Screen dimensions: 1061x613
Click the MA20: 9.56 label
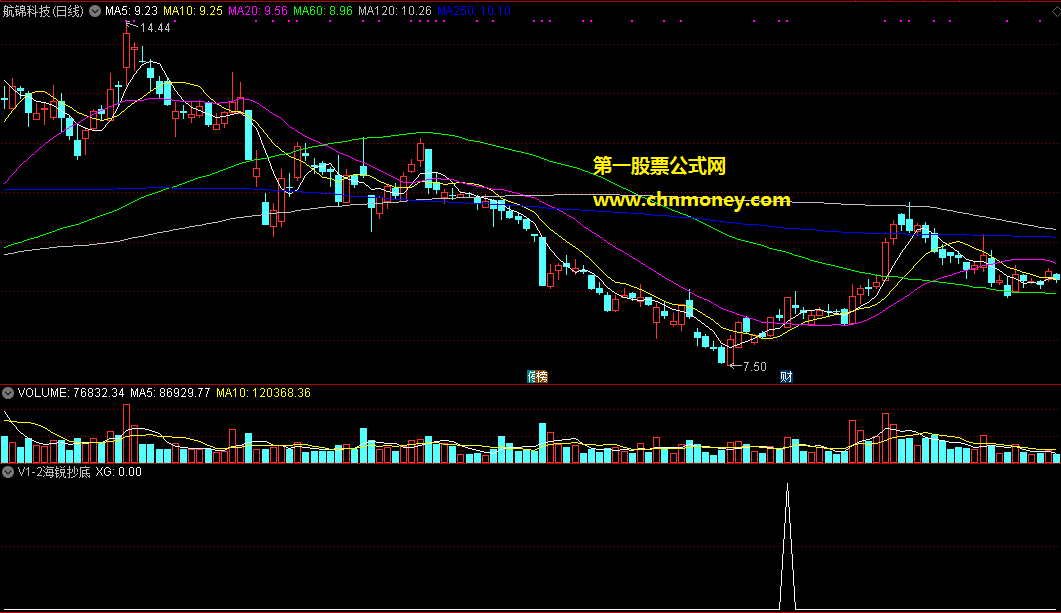click(258, 11)
